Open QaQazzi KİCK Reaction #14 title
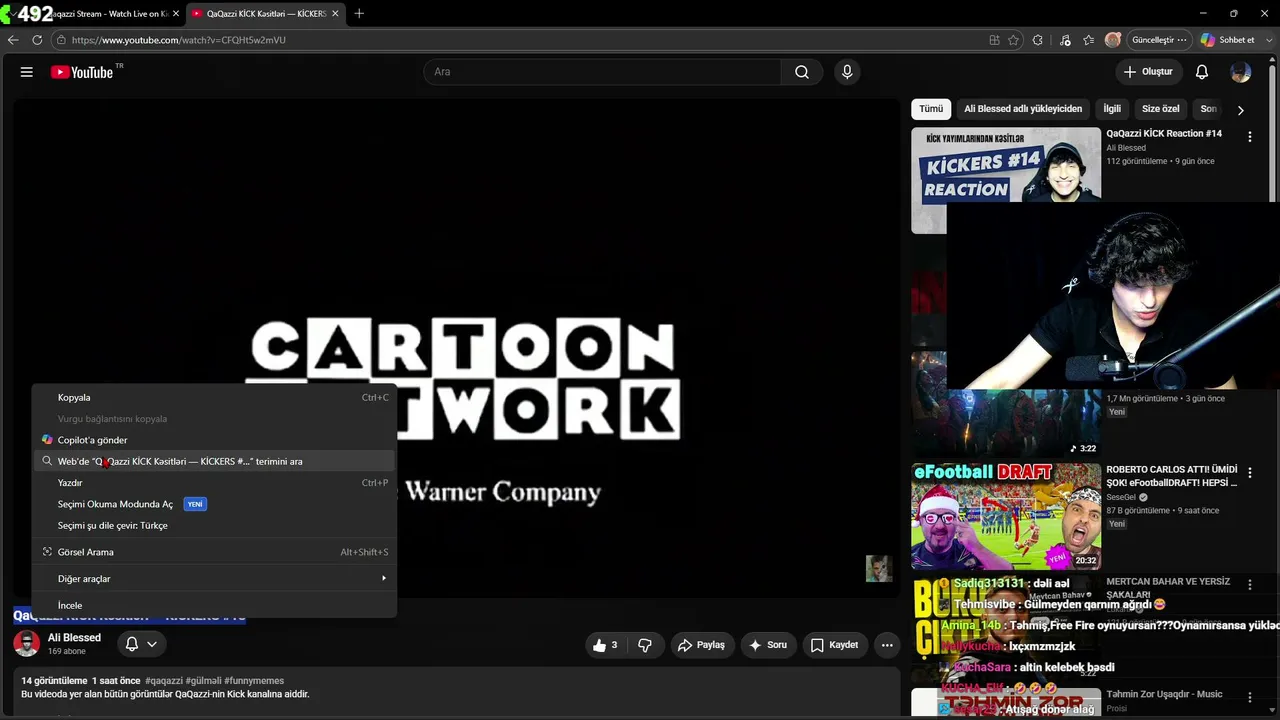The width and height of the screenshot is (1280, 720). [1164, 134]
